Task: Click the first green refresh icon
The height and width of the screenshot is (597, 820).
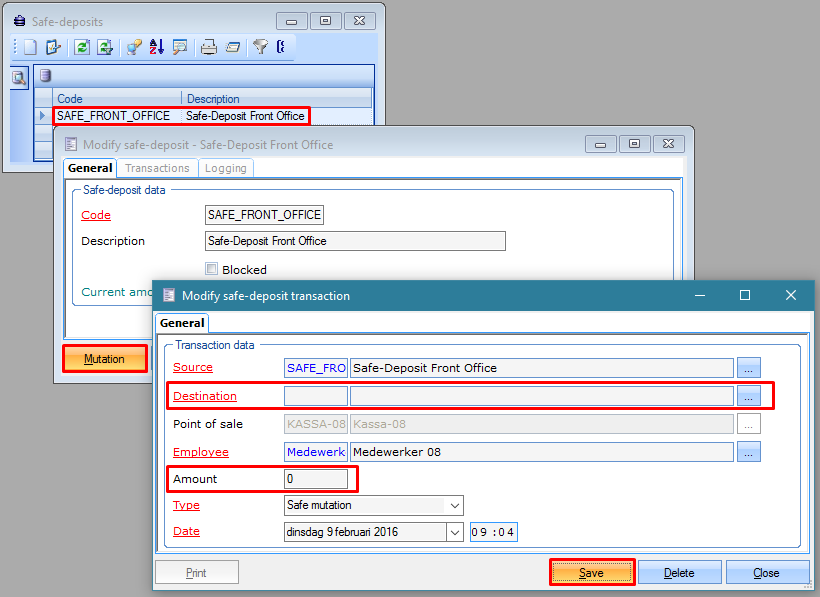Action: pyautogui.click(x=82, y=47)
